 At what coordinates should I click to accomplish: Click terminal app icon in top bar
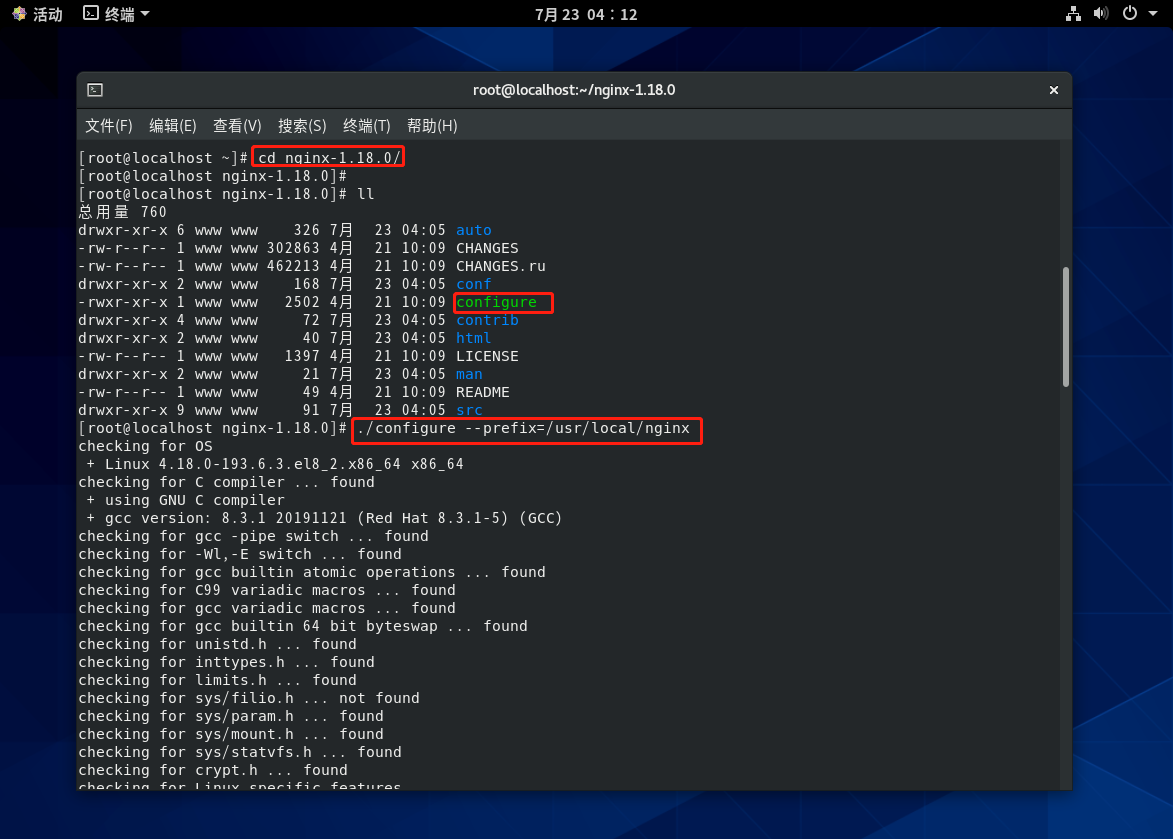coord(91,14)
